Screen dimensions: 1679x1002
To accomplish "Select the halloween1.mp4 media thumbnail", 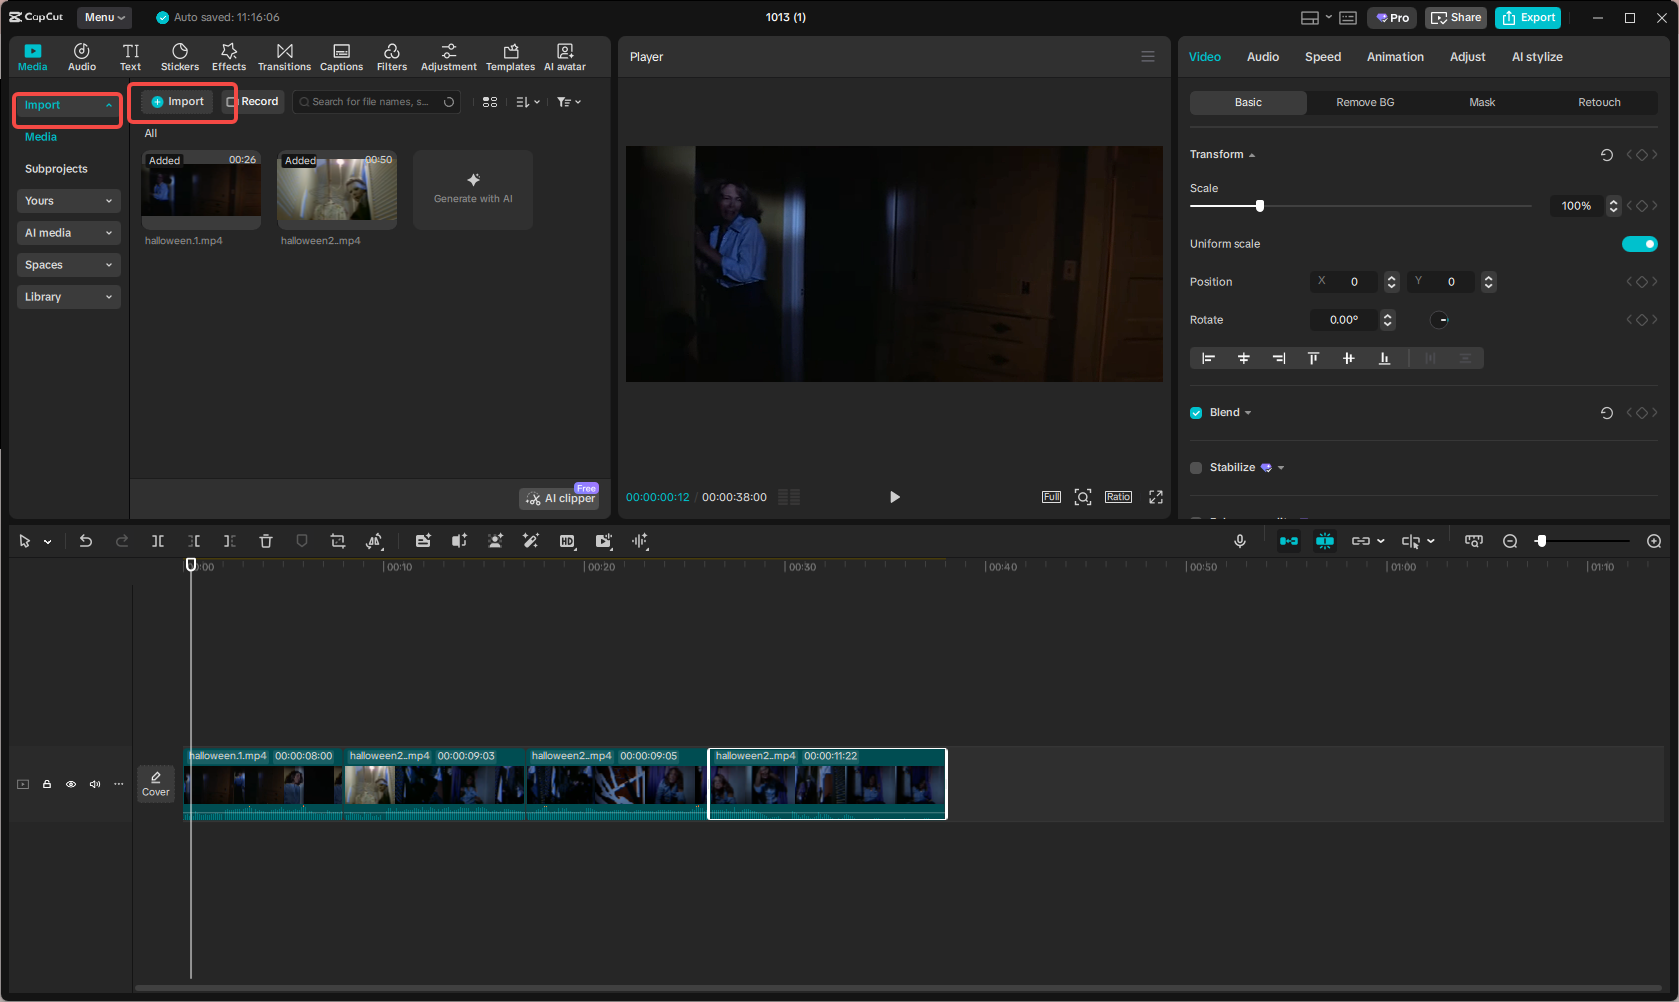I will pos(201,190).
